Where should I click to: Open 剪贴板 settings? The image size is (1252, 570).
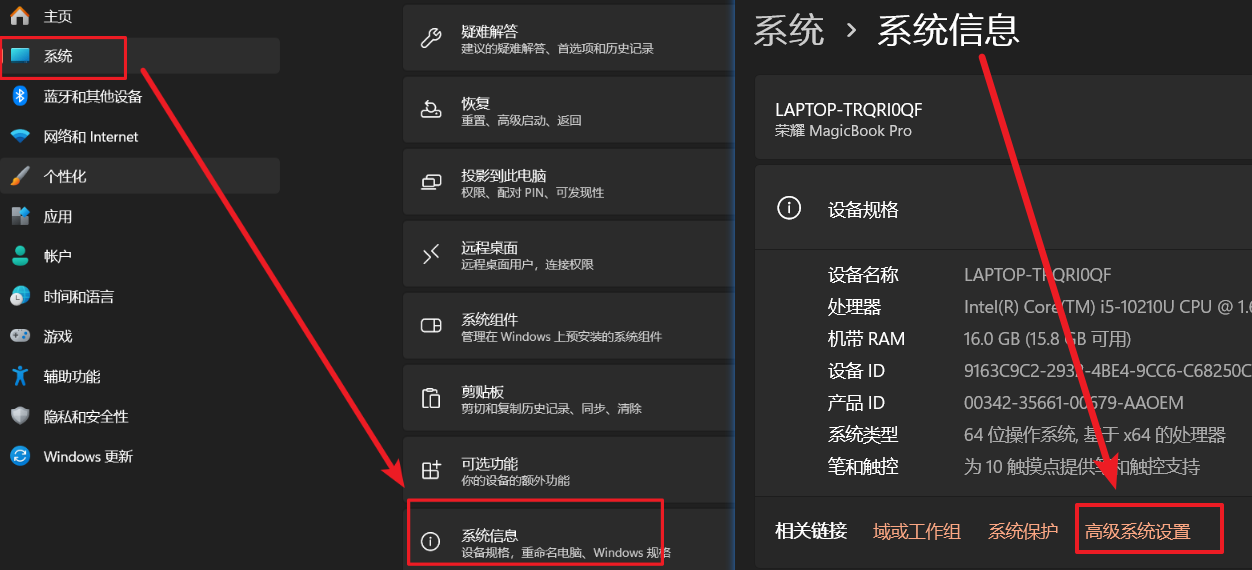pos(568,399)
